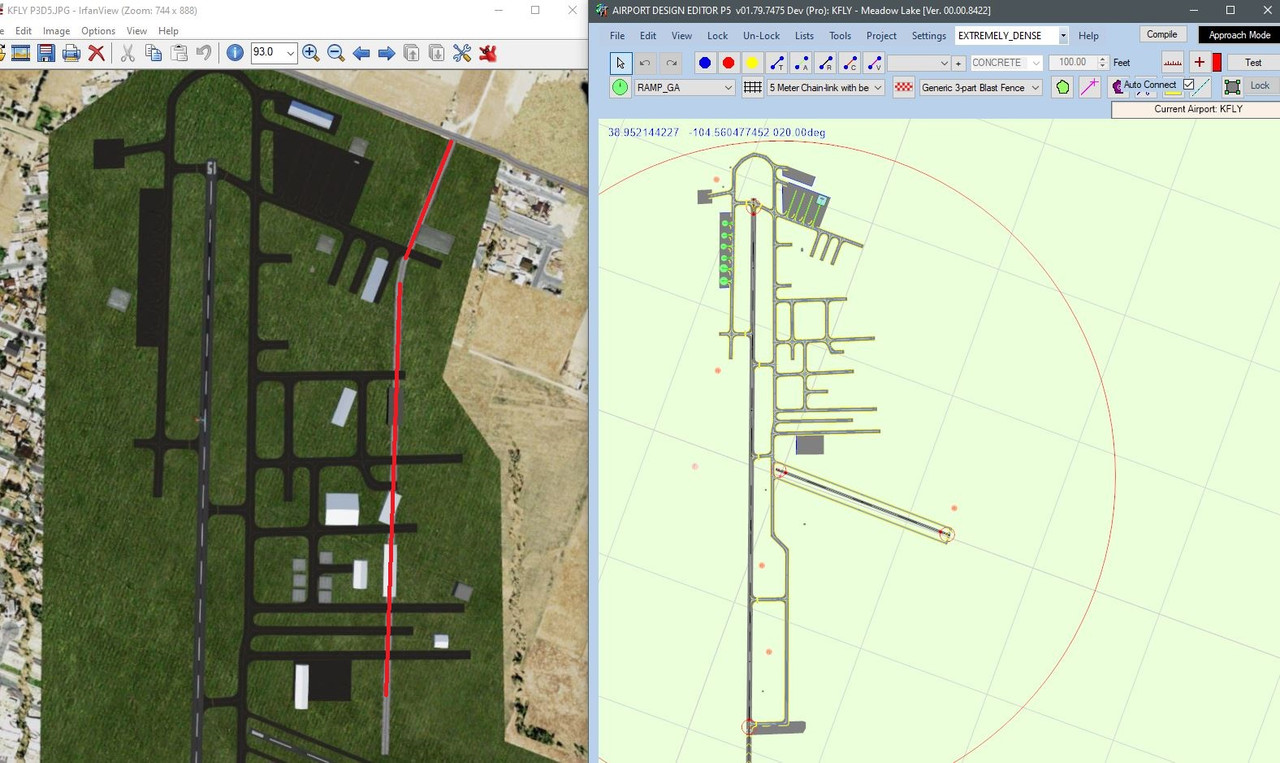Click the magenta line tool icon

pos(1090,88)
